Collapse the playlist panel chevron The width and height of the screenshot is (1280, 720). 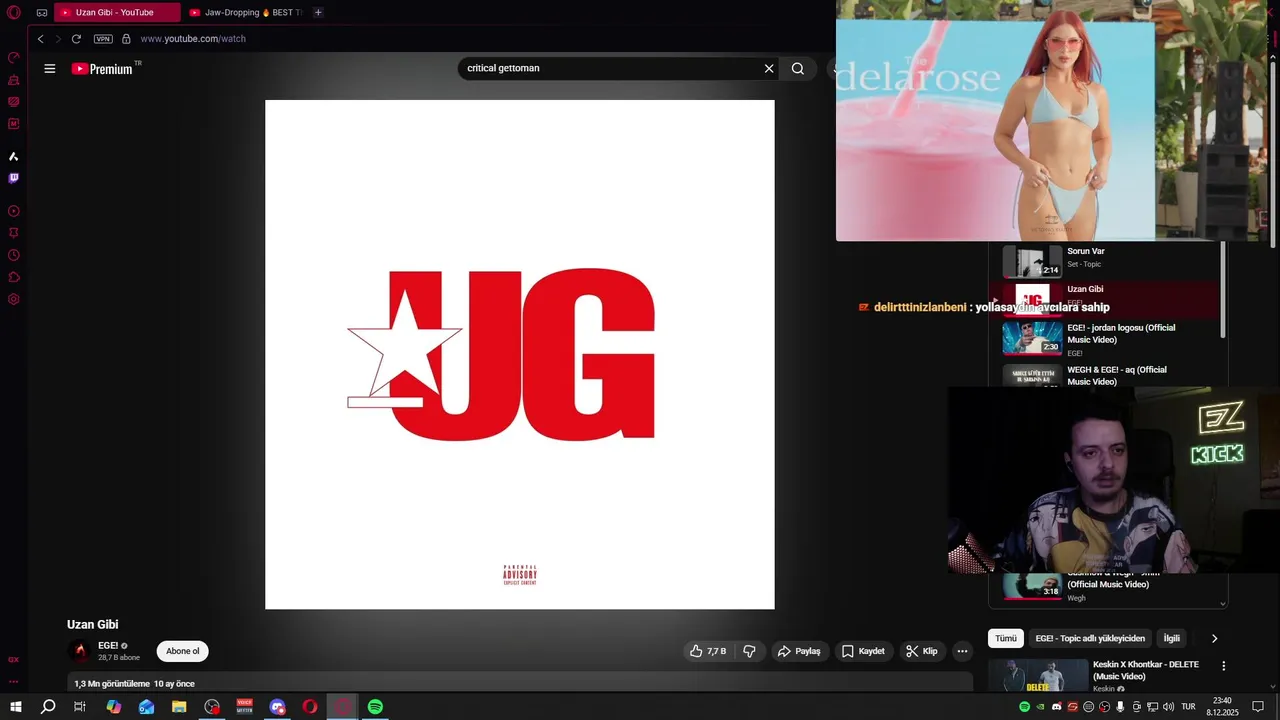pyautogui.click(x=1222, y=604)
